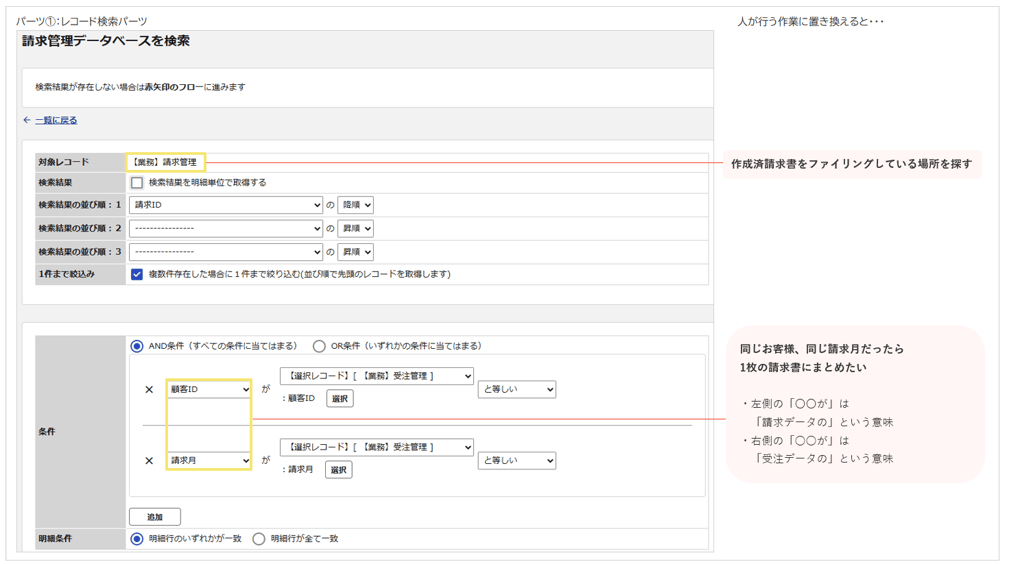The image size is (1018, 564).
Task: Open 選択レコード dropdown in 顧客ID row
Action: pos(377,376)
